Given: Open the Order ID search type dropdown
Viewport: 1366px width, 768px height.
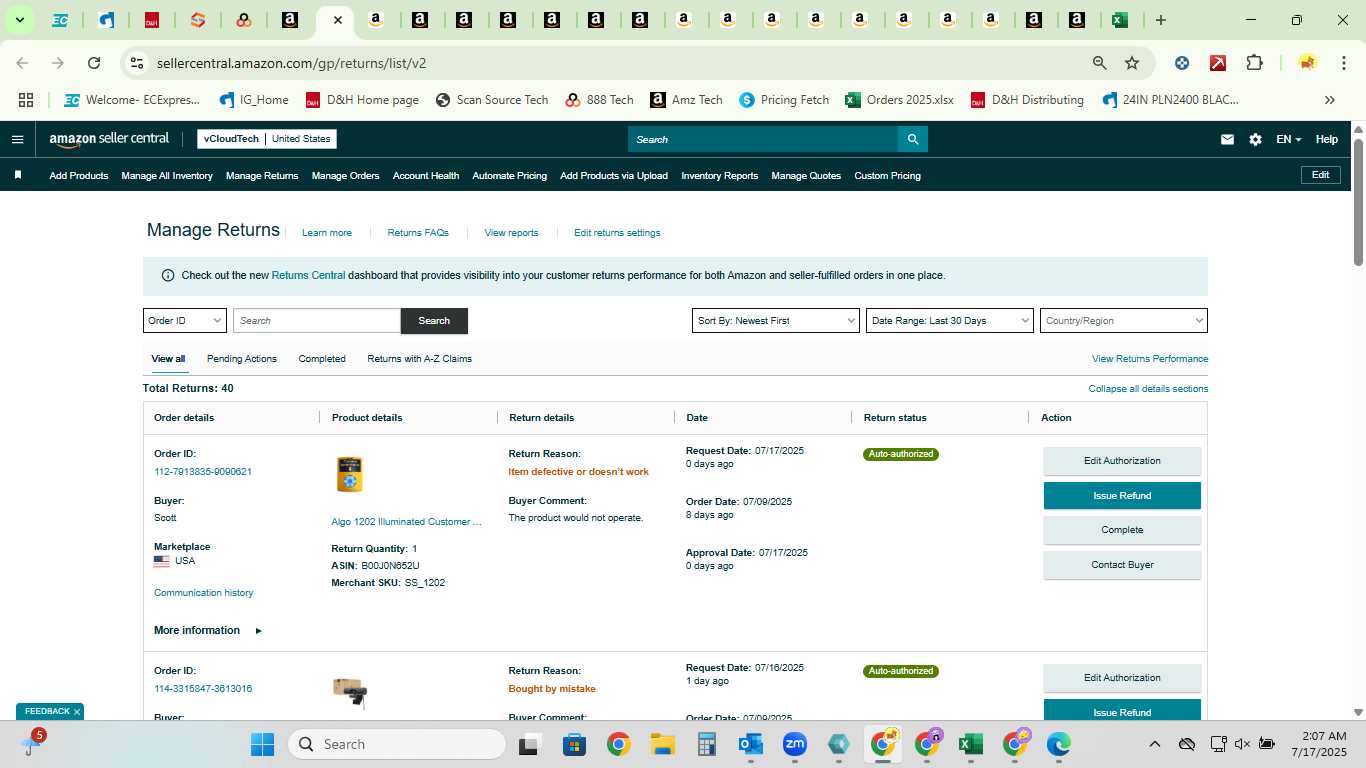Looking at the screenshot, I should 185,321.
